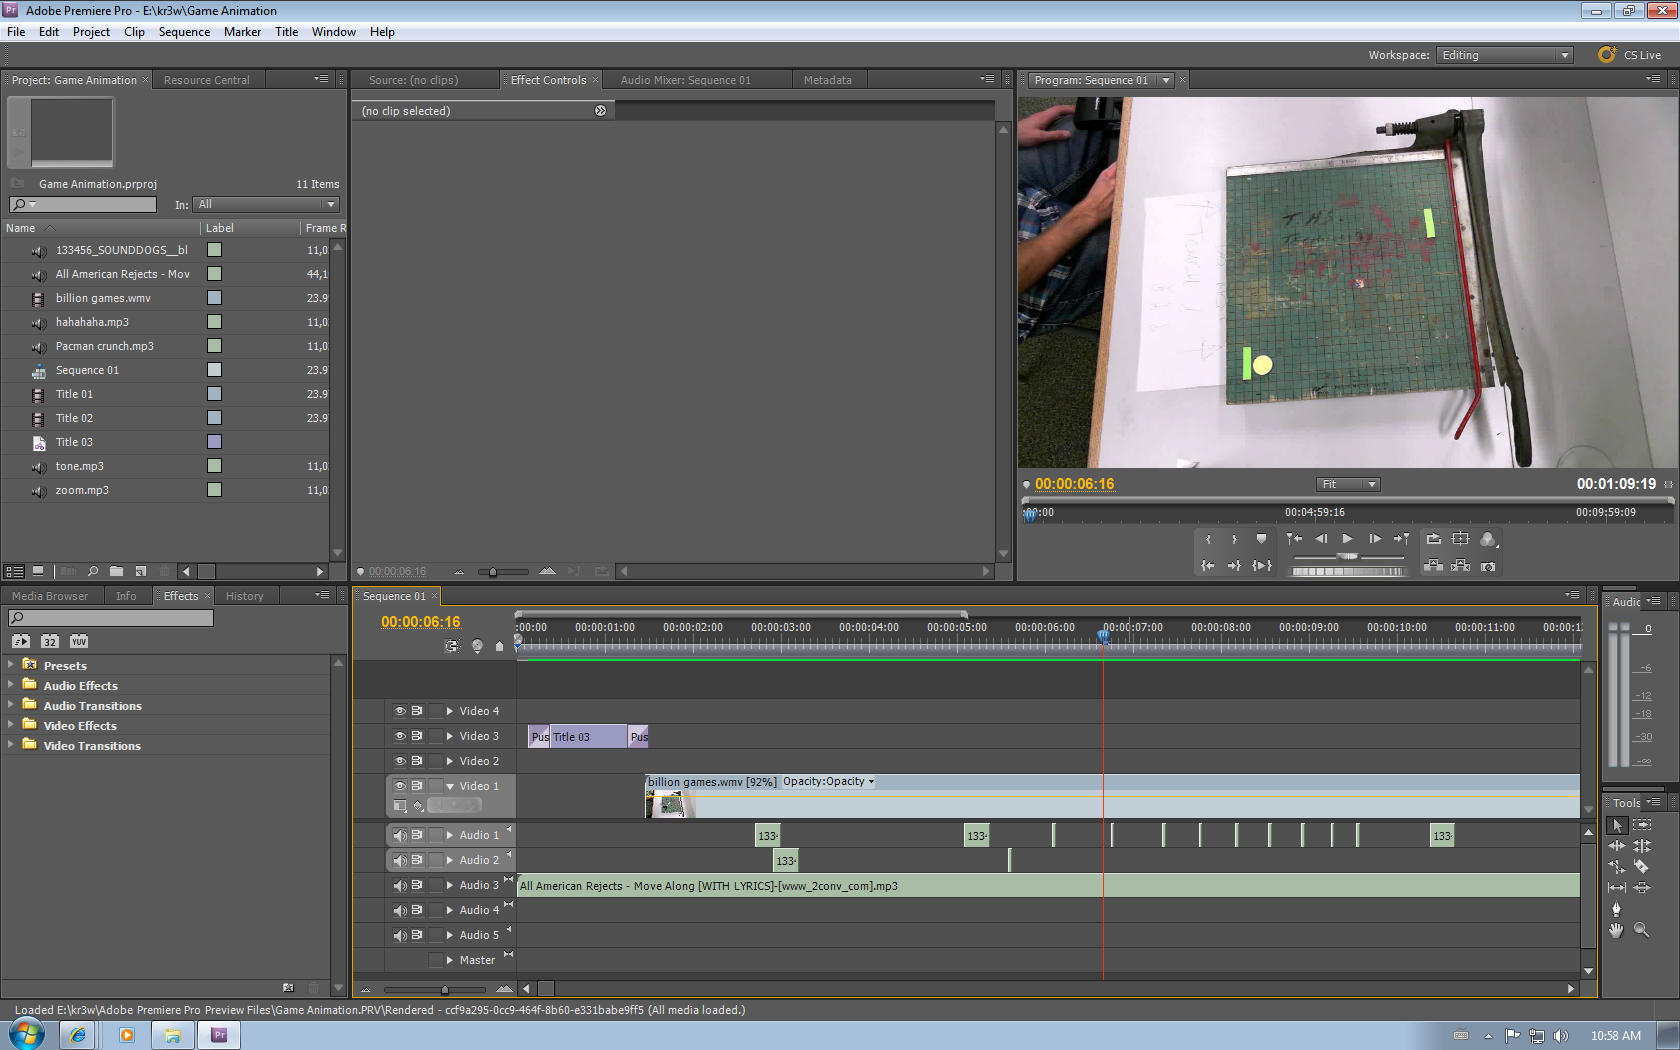1680x1050 pixels.
Task: Select the Pen tool
Action: [x=1617, y=909]
